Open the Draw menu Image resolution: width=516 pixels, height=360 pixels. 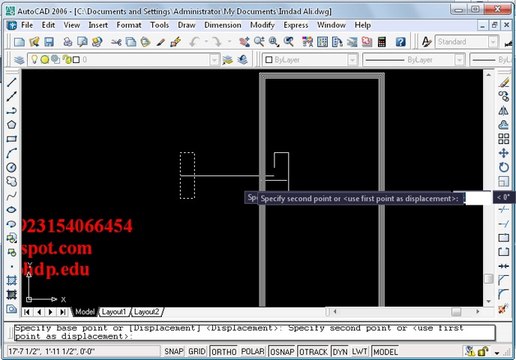pos(186,25)
